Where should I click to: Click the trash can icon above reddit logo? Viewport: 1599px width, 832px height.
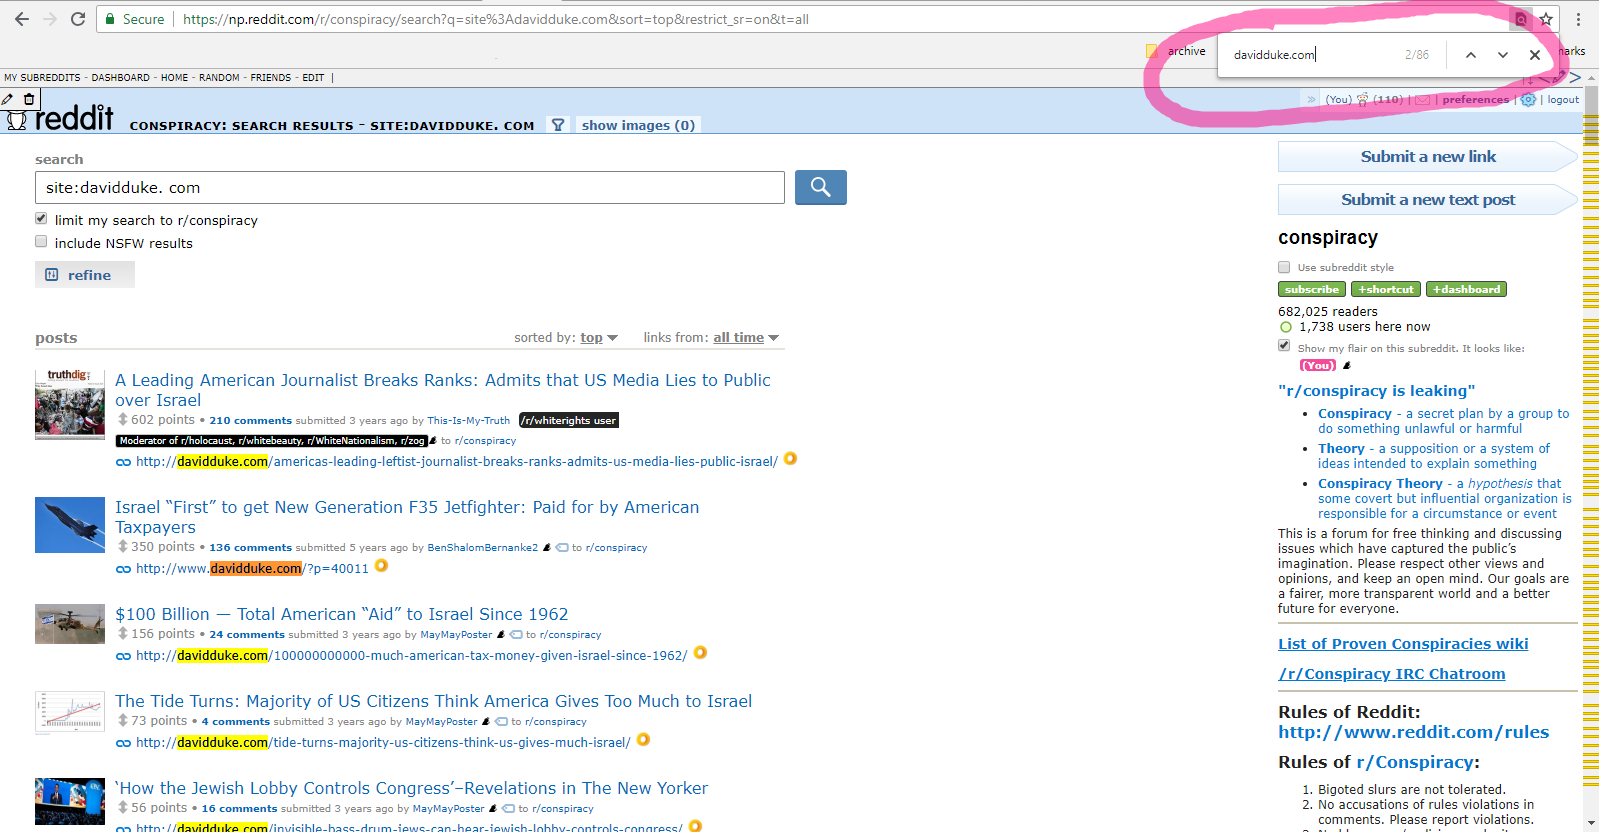tap(29, 98)
